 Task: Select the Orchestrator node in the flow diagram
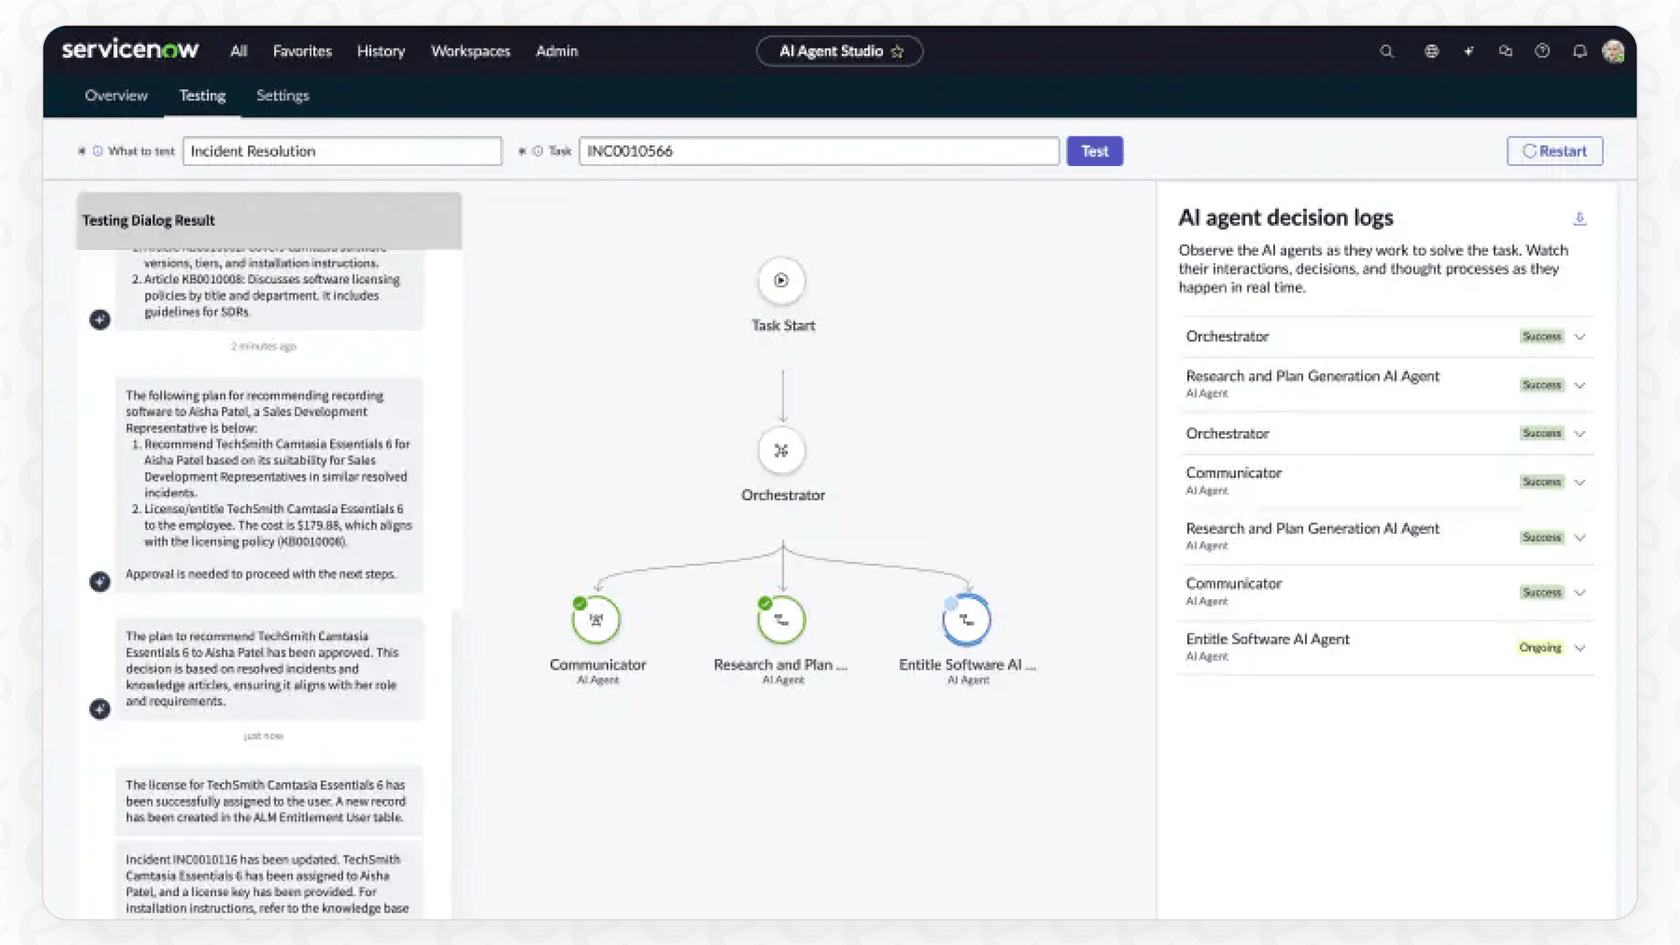pos(782,451)
